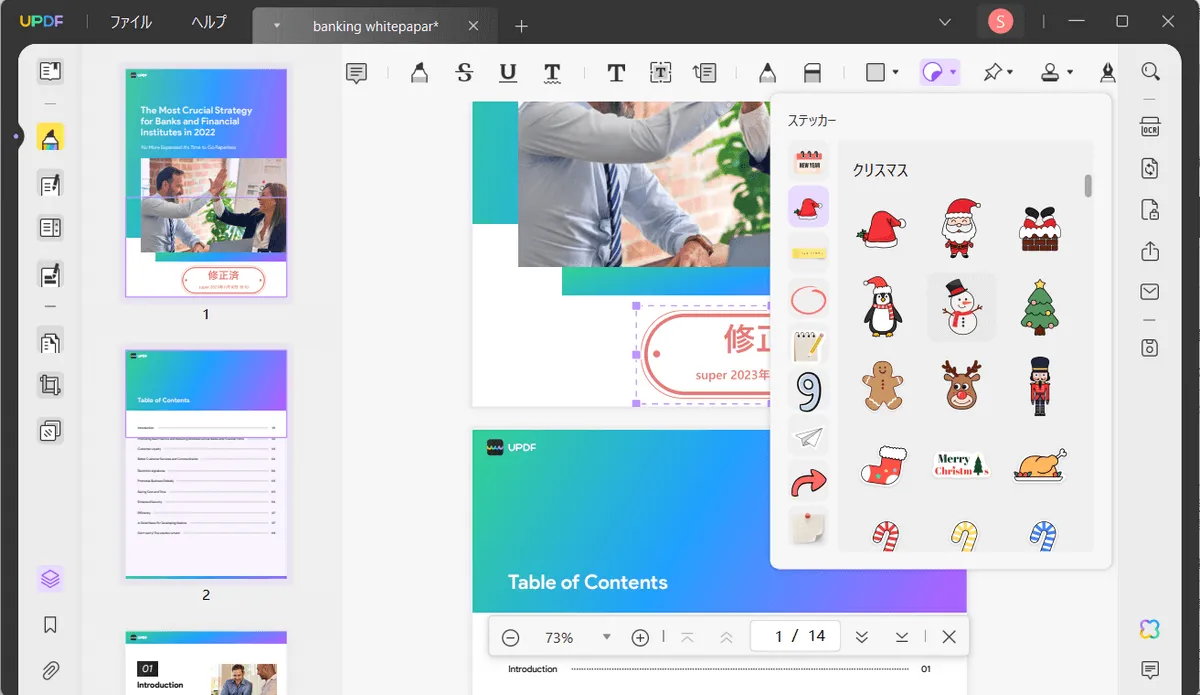Close the banking whitepapar tab
1200x695 pixels.
tap(474, 26)
